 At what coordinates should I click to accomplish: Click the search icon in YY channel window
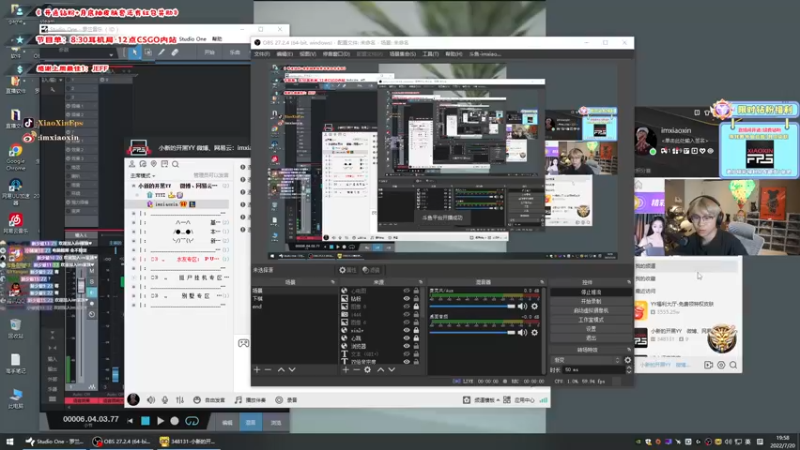[x=176, y=164]
